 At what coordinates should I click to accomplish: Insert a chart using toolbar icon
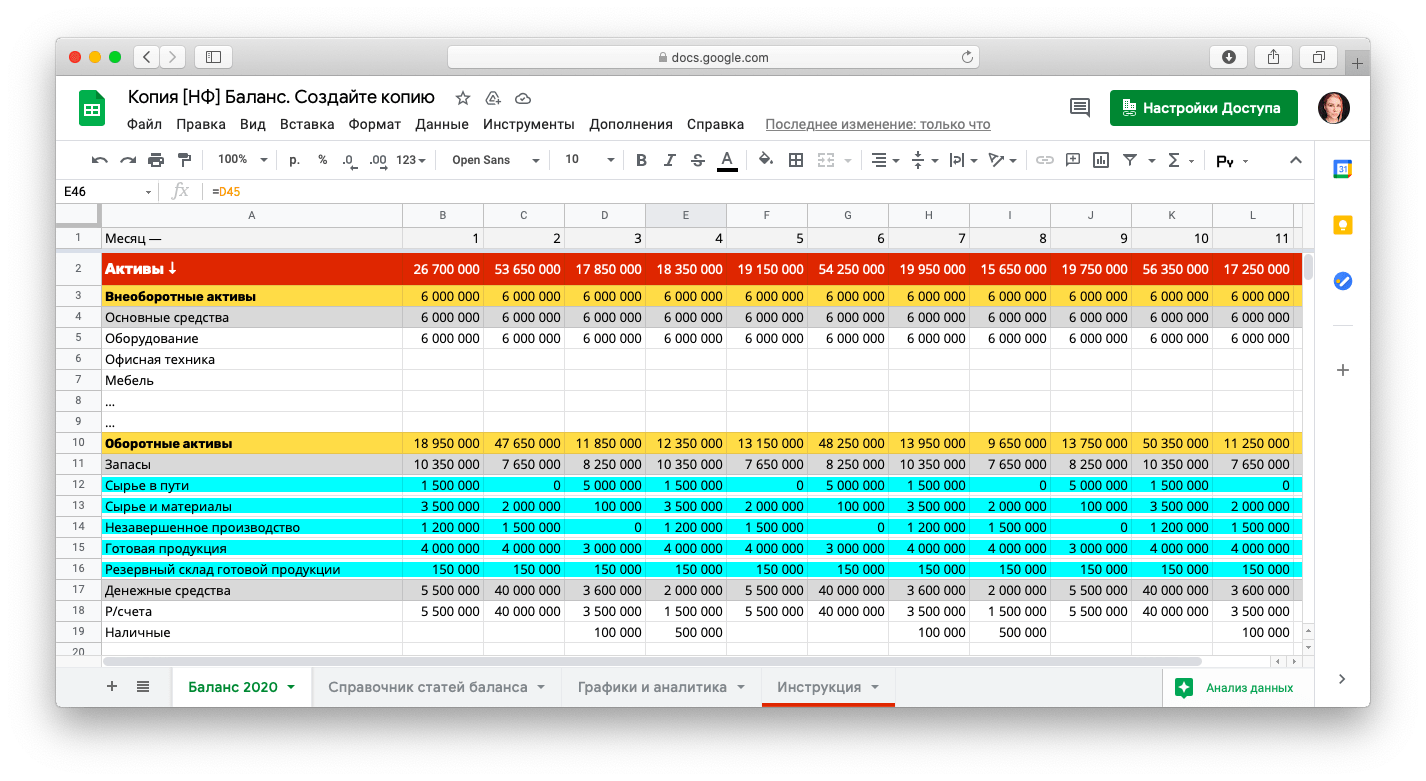tap(1101, 160)
